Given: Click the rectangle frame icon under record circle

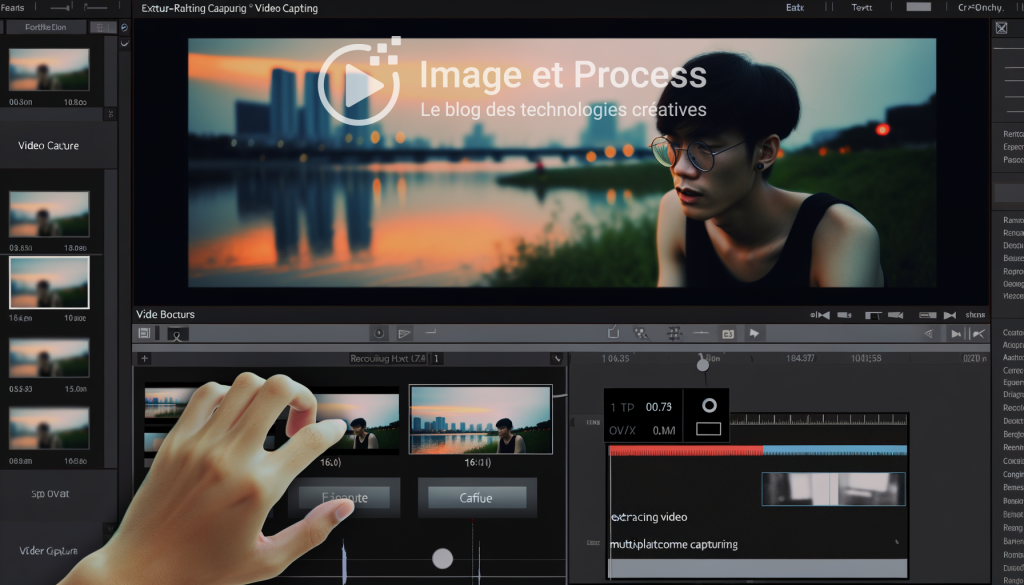Looking at the screenshot, I should click(x=709, y=429).
